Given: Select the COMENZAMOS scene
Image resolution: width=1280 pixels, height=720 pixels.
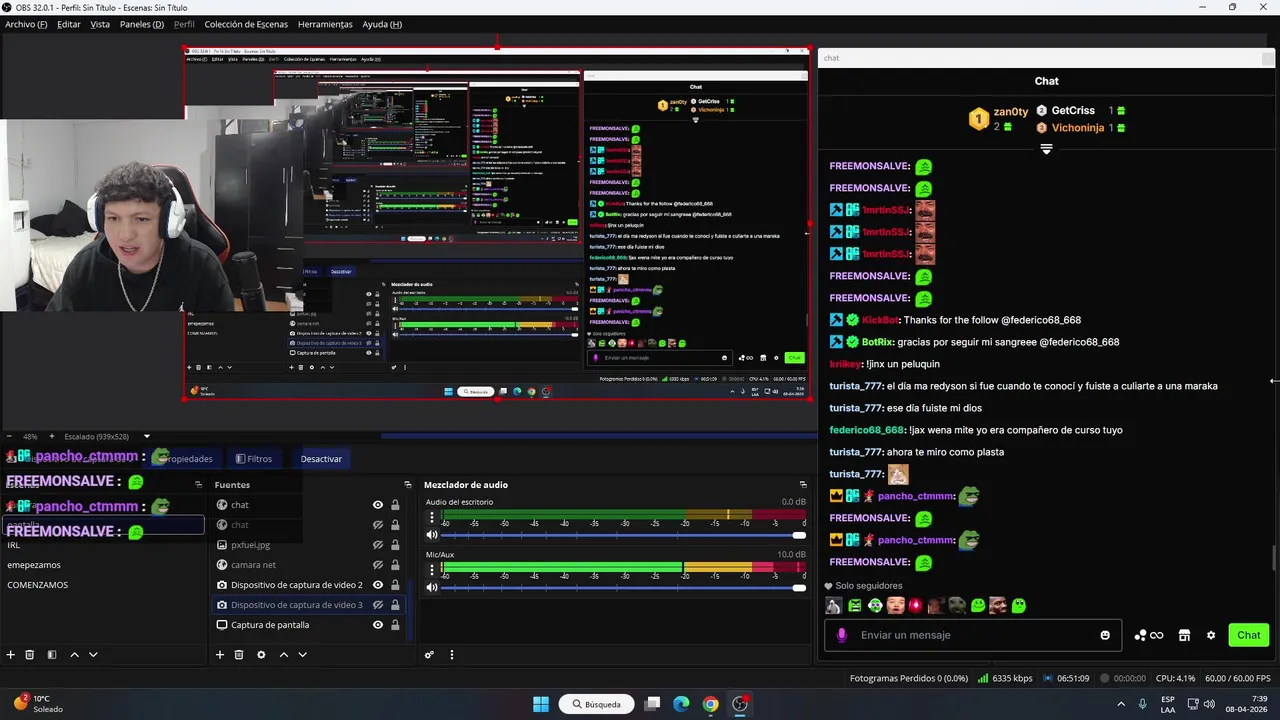Looking at the screenshot, I should click(103, 585).
